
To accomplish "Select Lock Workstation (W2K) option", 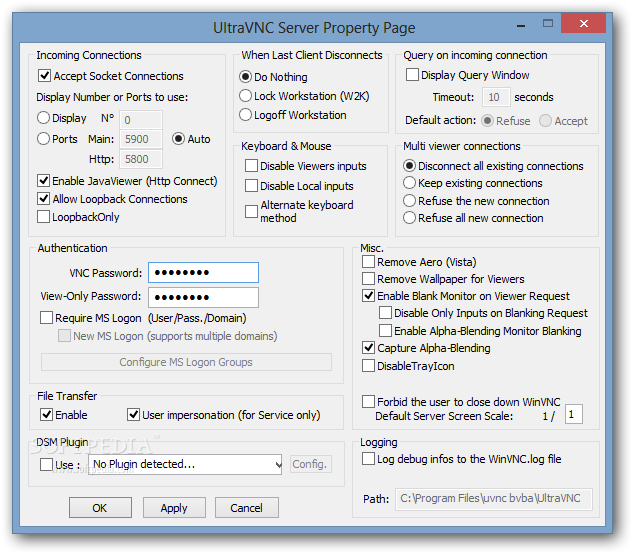I will (245, 96).
